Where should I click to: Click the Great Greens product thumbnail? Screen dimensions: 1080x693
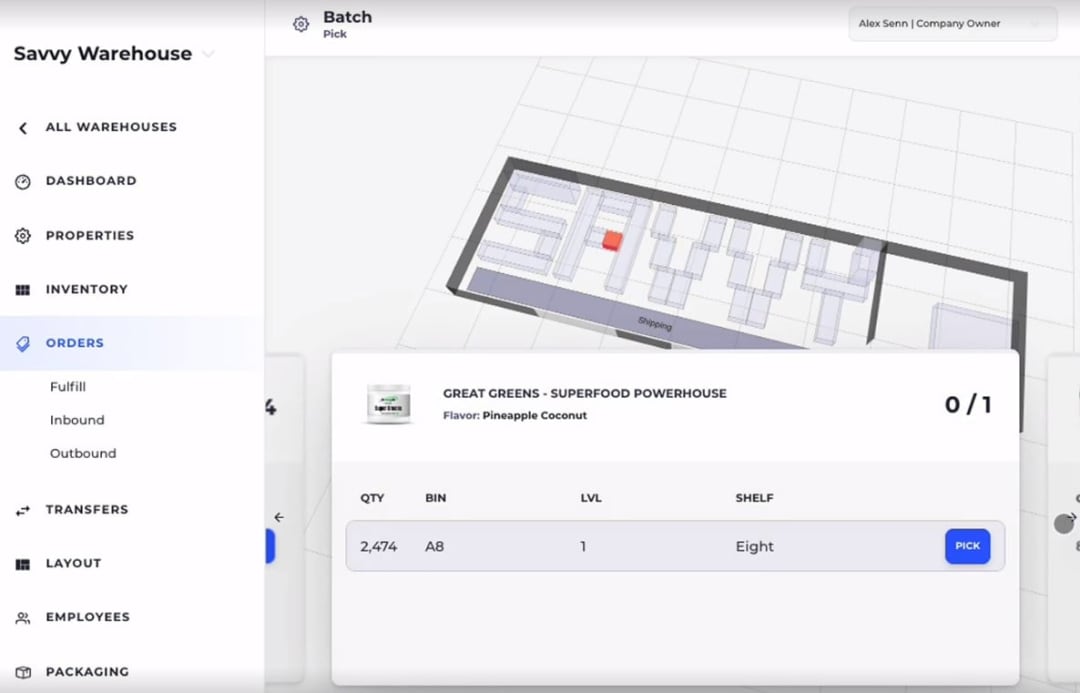coord(388,404)
